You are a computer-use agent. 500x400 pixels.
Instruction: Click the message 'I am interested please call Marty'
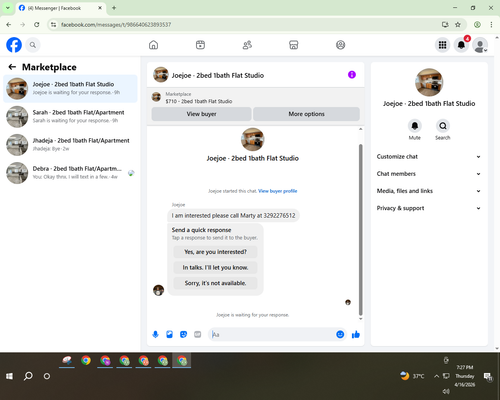tap(233, 216)
